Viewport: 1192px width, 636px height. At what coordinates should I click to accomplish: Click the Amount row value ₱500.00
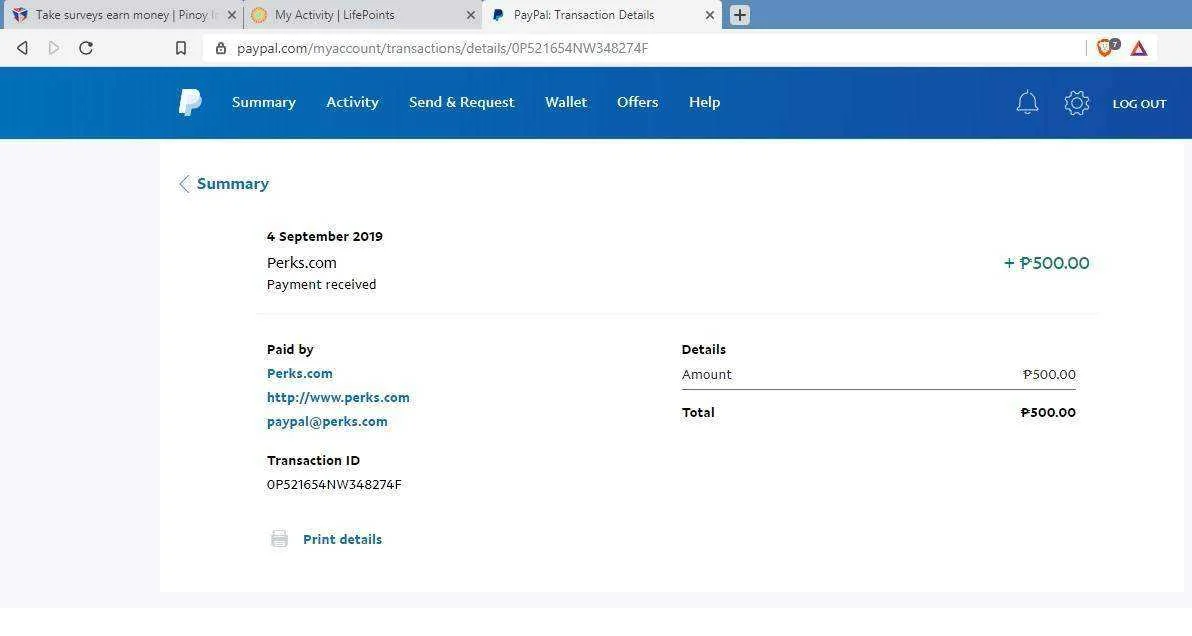coord(1049,374)
